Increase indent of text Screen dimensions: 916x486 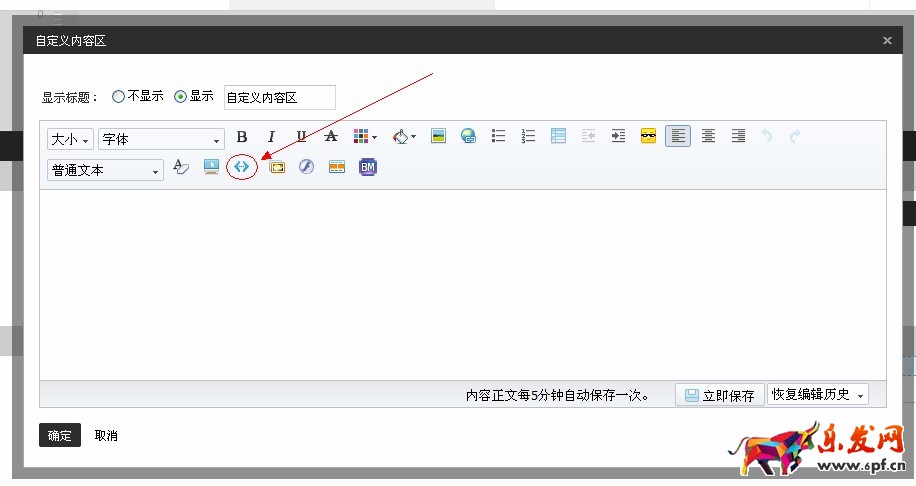(618, 136)
